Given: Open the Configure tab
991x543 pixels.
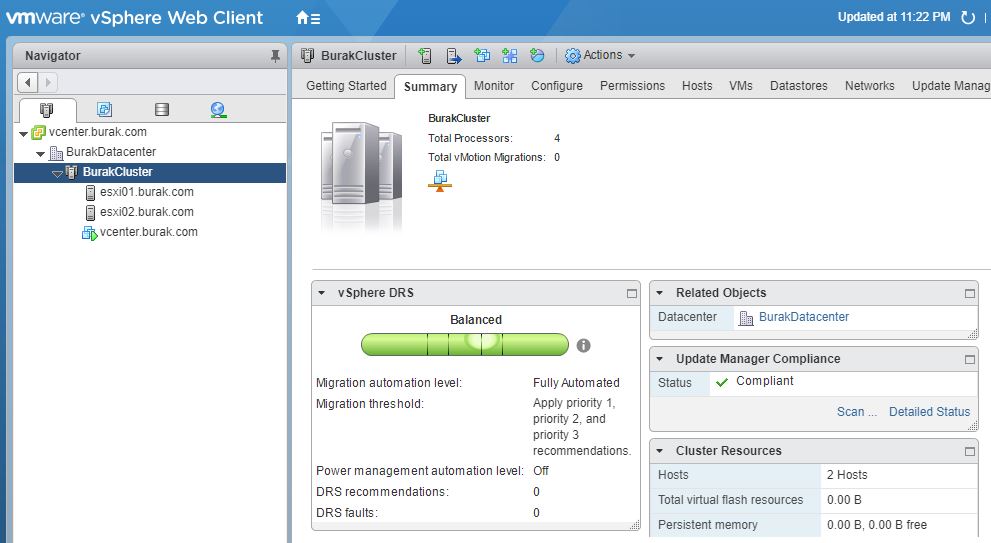Looking at the screenshot, I should click(x=557, y=86).
